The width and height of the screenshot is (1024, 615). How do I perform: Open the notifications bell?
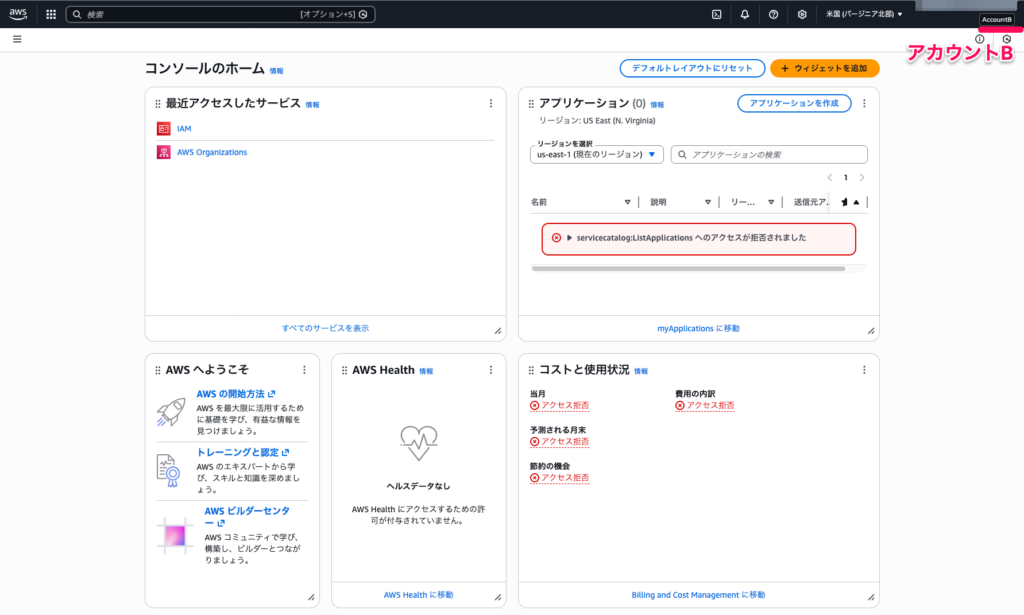coord(744,14)
